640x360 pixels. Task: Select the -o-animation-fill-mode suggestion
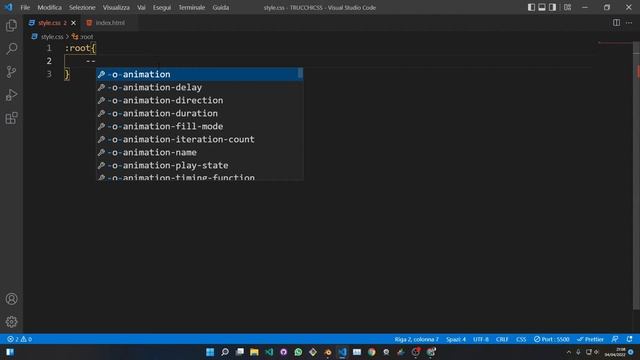[x=200, y=127]
